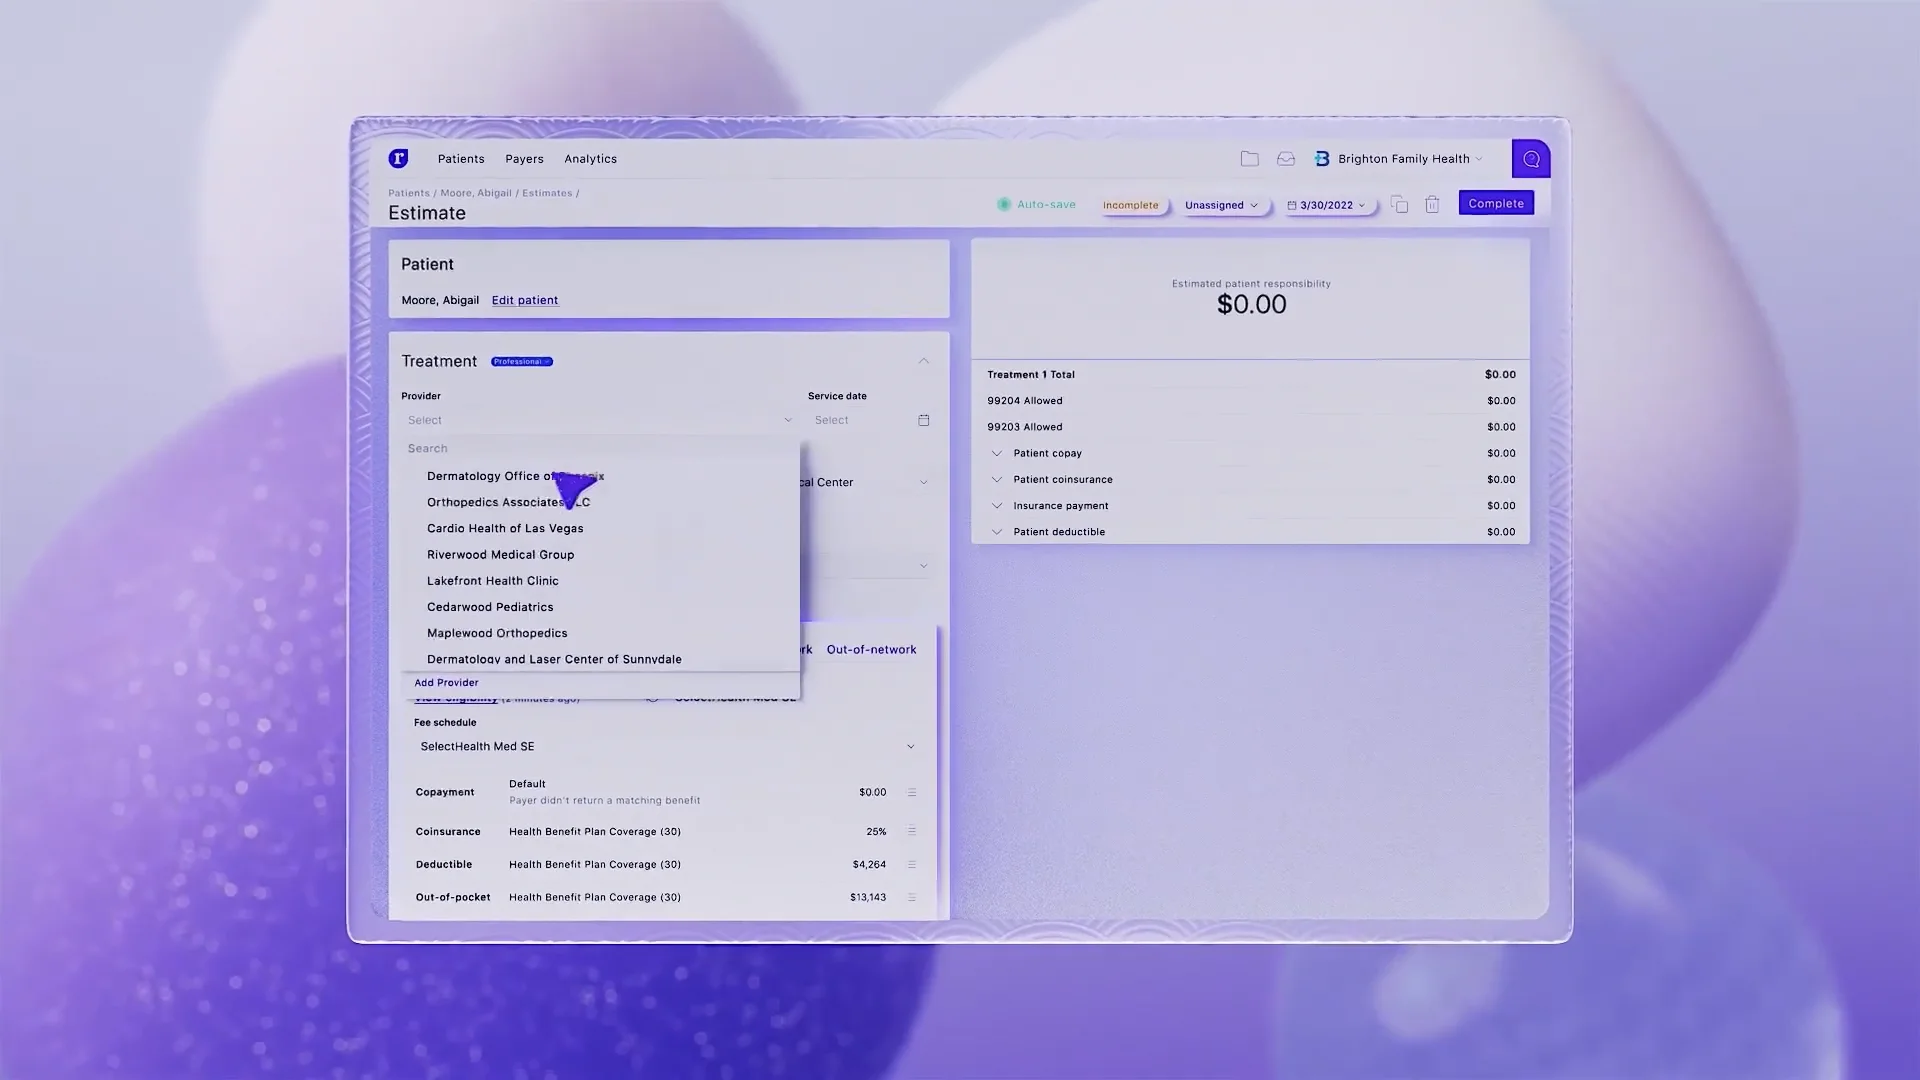Select Riverwood Medical Group provider

(500, 554)
